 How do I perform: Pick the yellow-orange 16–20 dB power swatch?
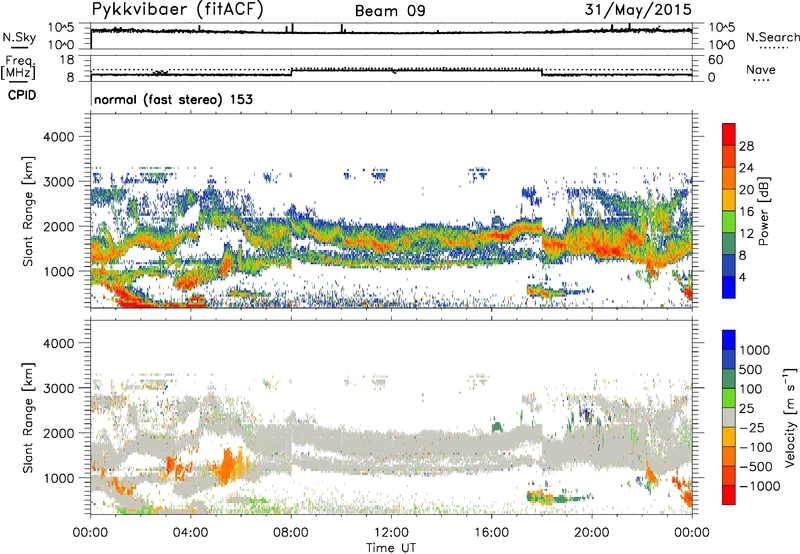(x=729, y=199)
